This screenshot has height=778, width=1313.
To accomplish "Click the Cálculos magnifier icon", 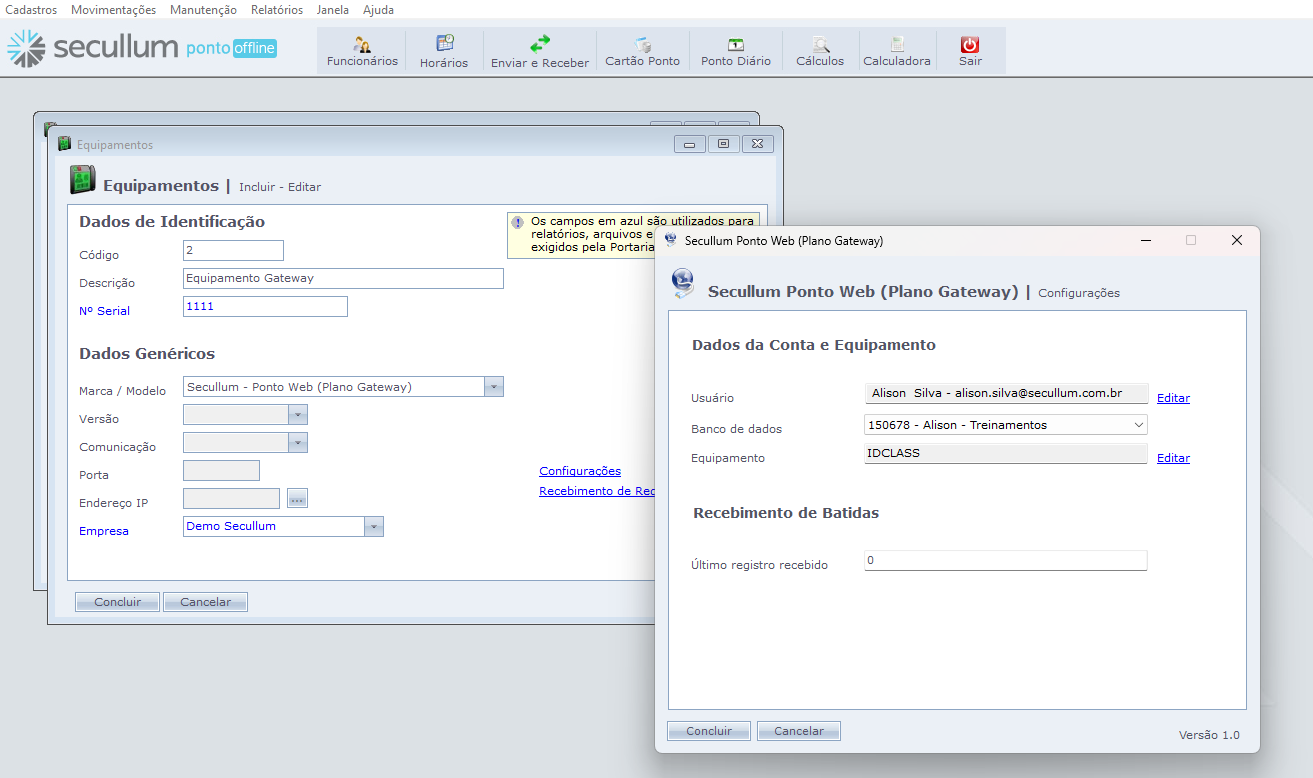I will pos(820,44).
